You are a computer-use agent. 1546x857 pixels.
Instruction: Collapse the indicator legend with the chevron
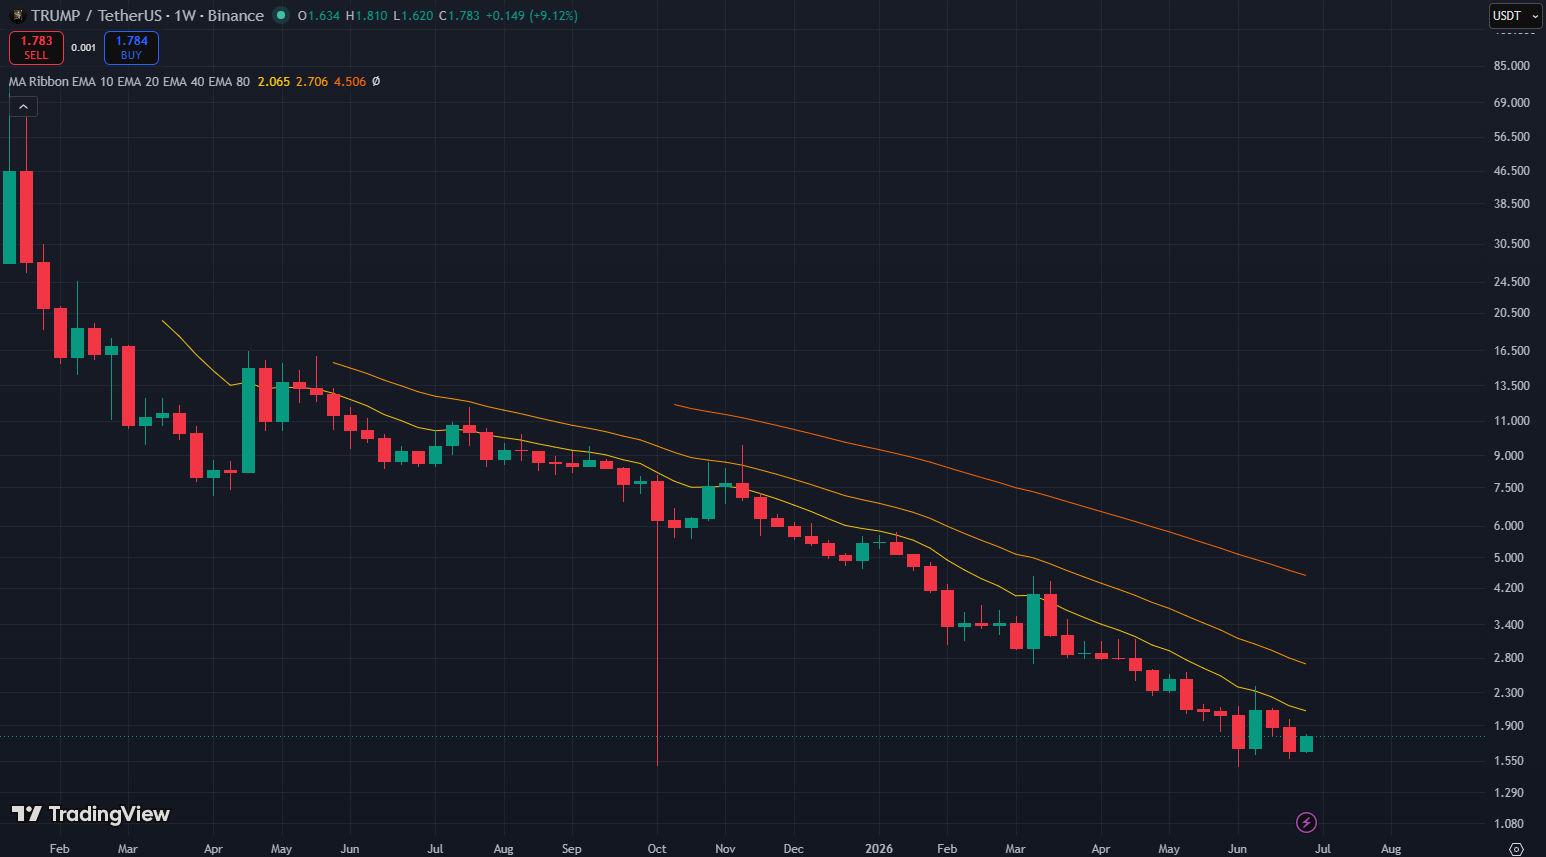pyautogui.click(x=23, y=107)
